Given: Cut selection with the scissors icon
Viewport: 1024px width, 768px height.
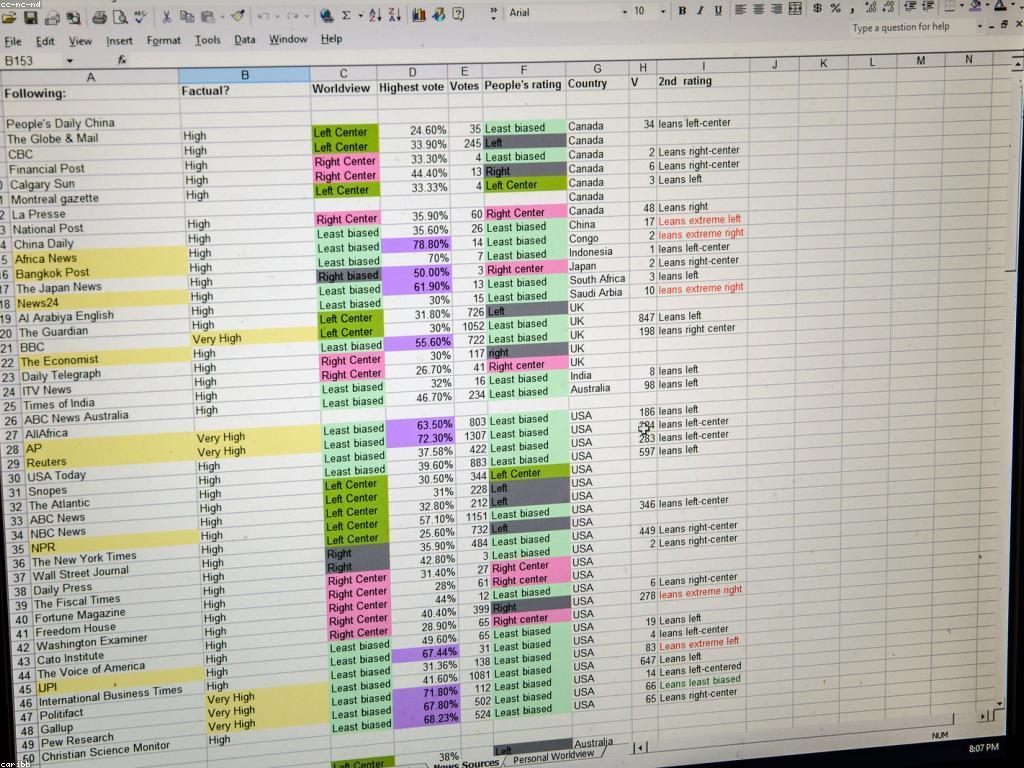Looking at the screenshot, I should pyautogui.click(x=167, y=17).
